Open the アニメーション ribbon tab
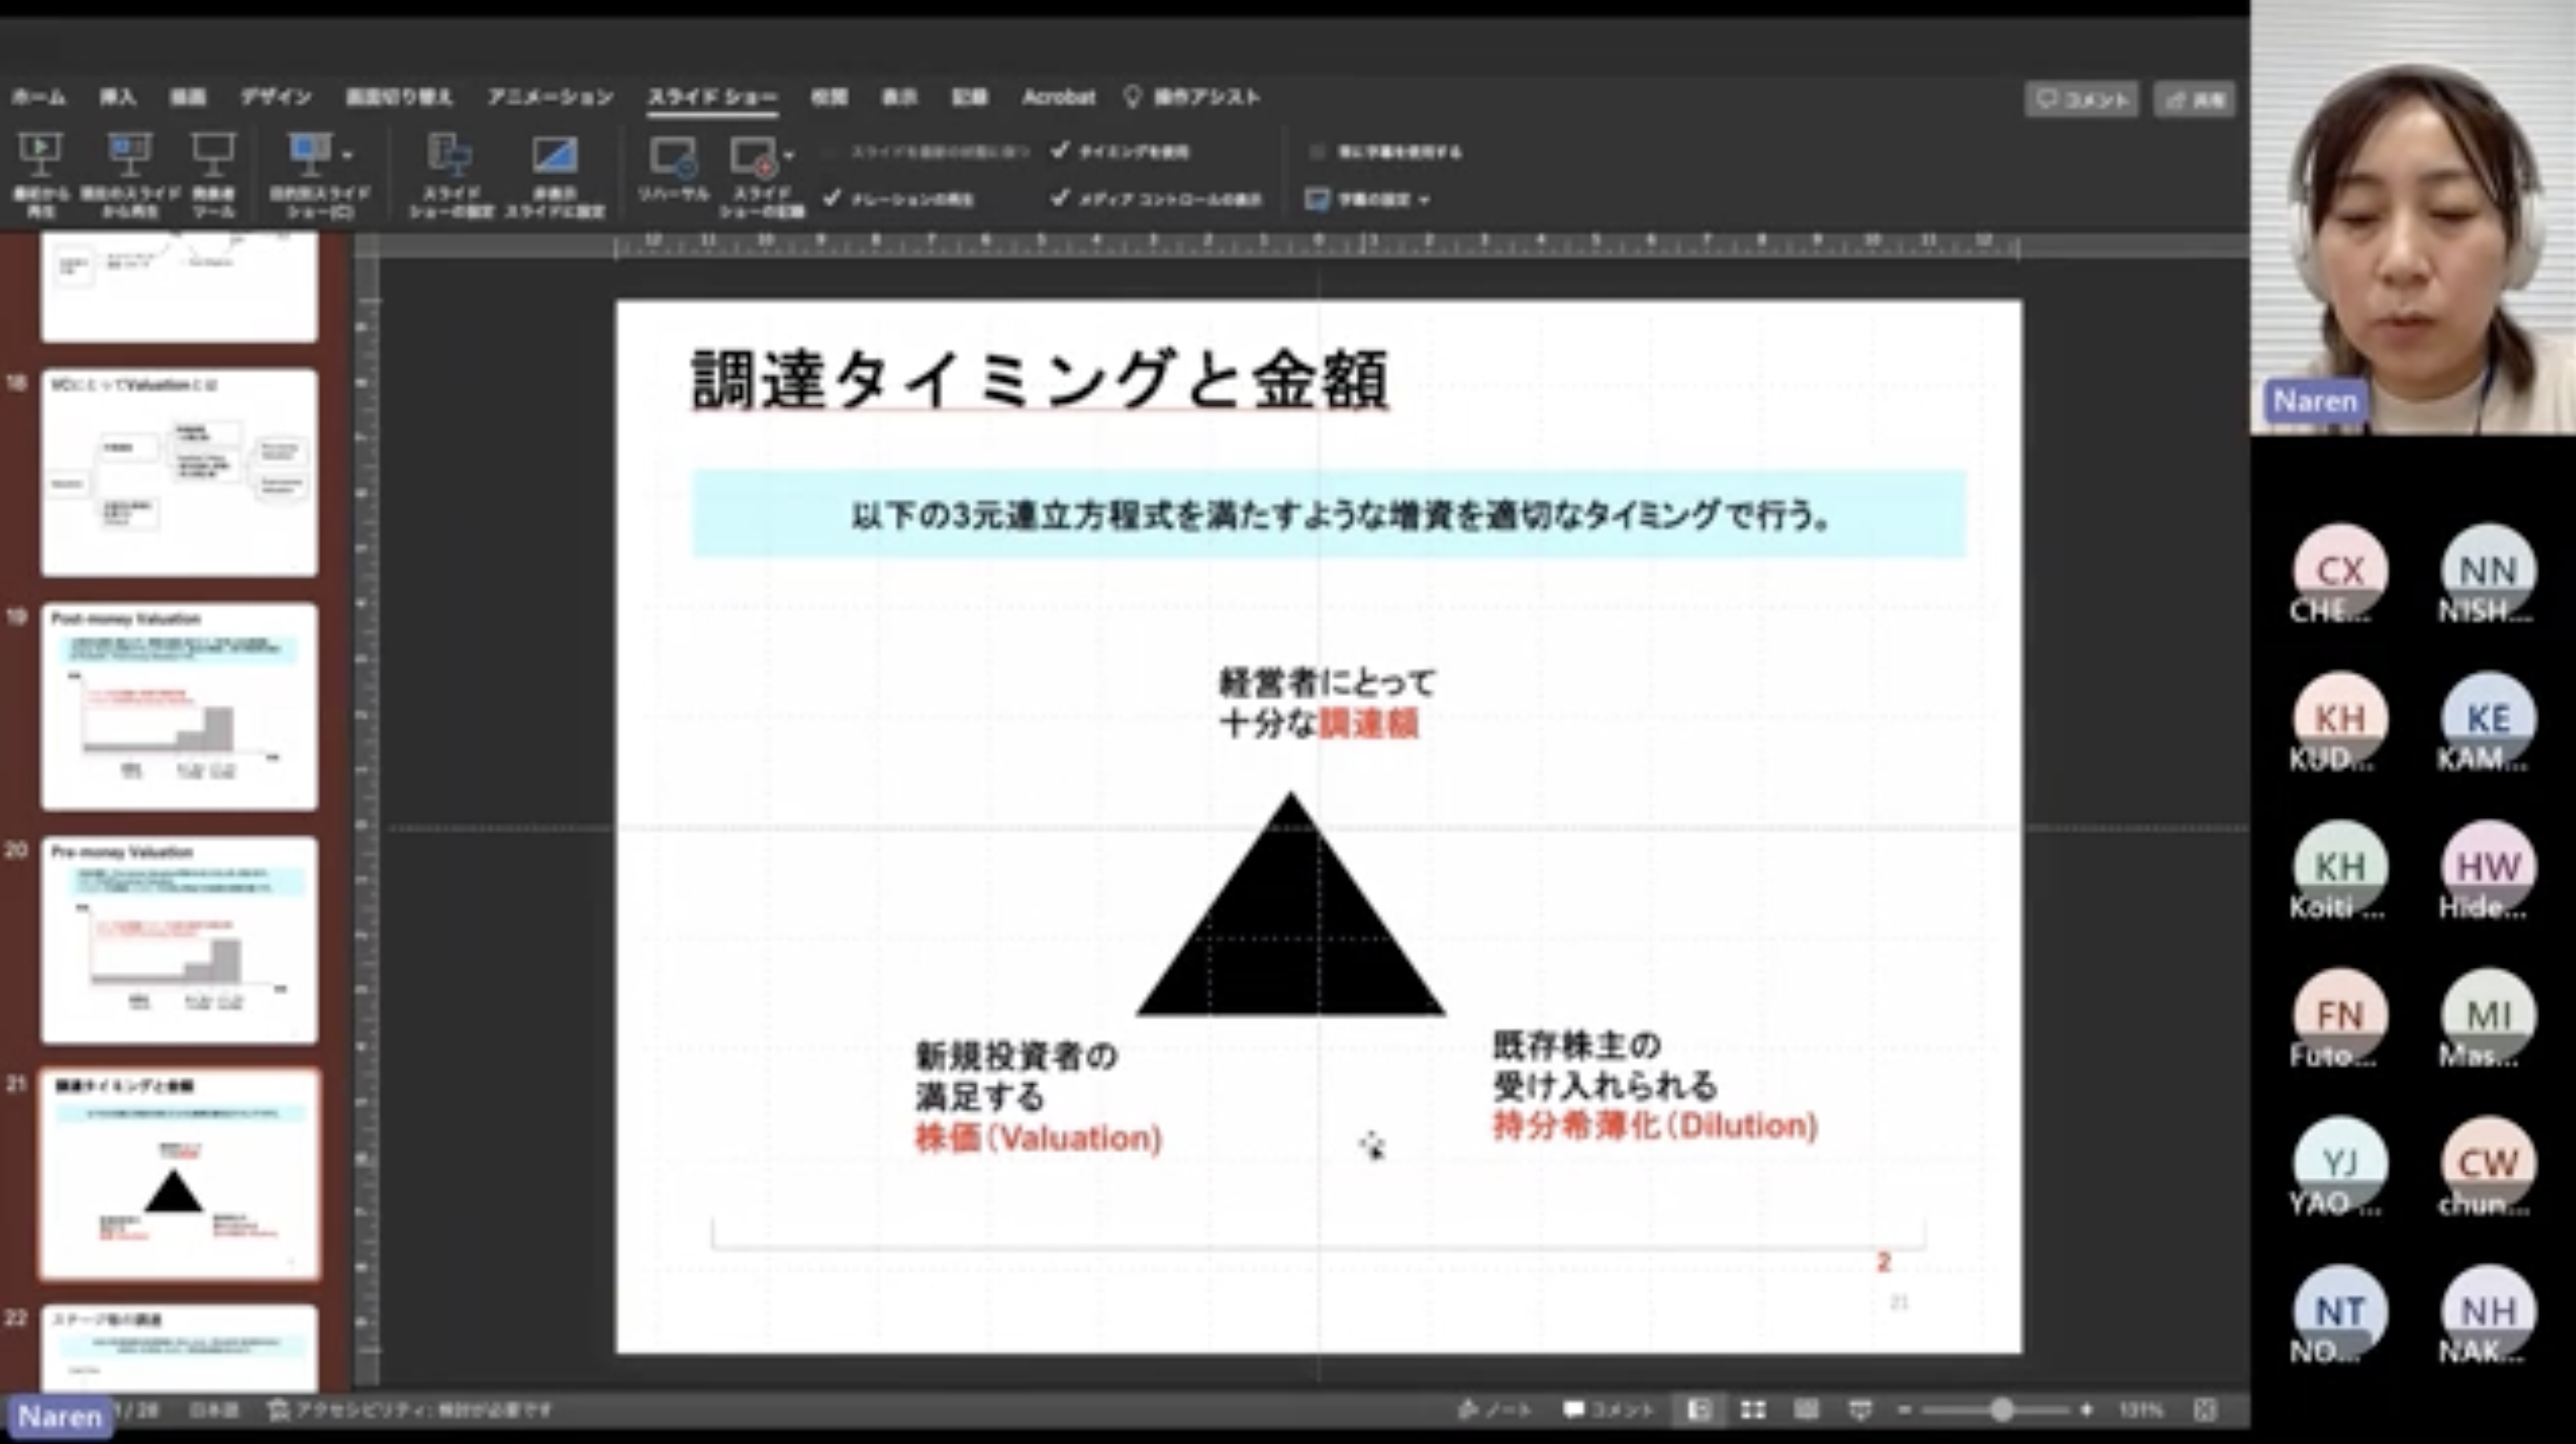 click(x=550, y=97)
